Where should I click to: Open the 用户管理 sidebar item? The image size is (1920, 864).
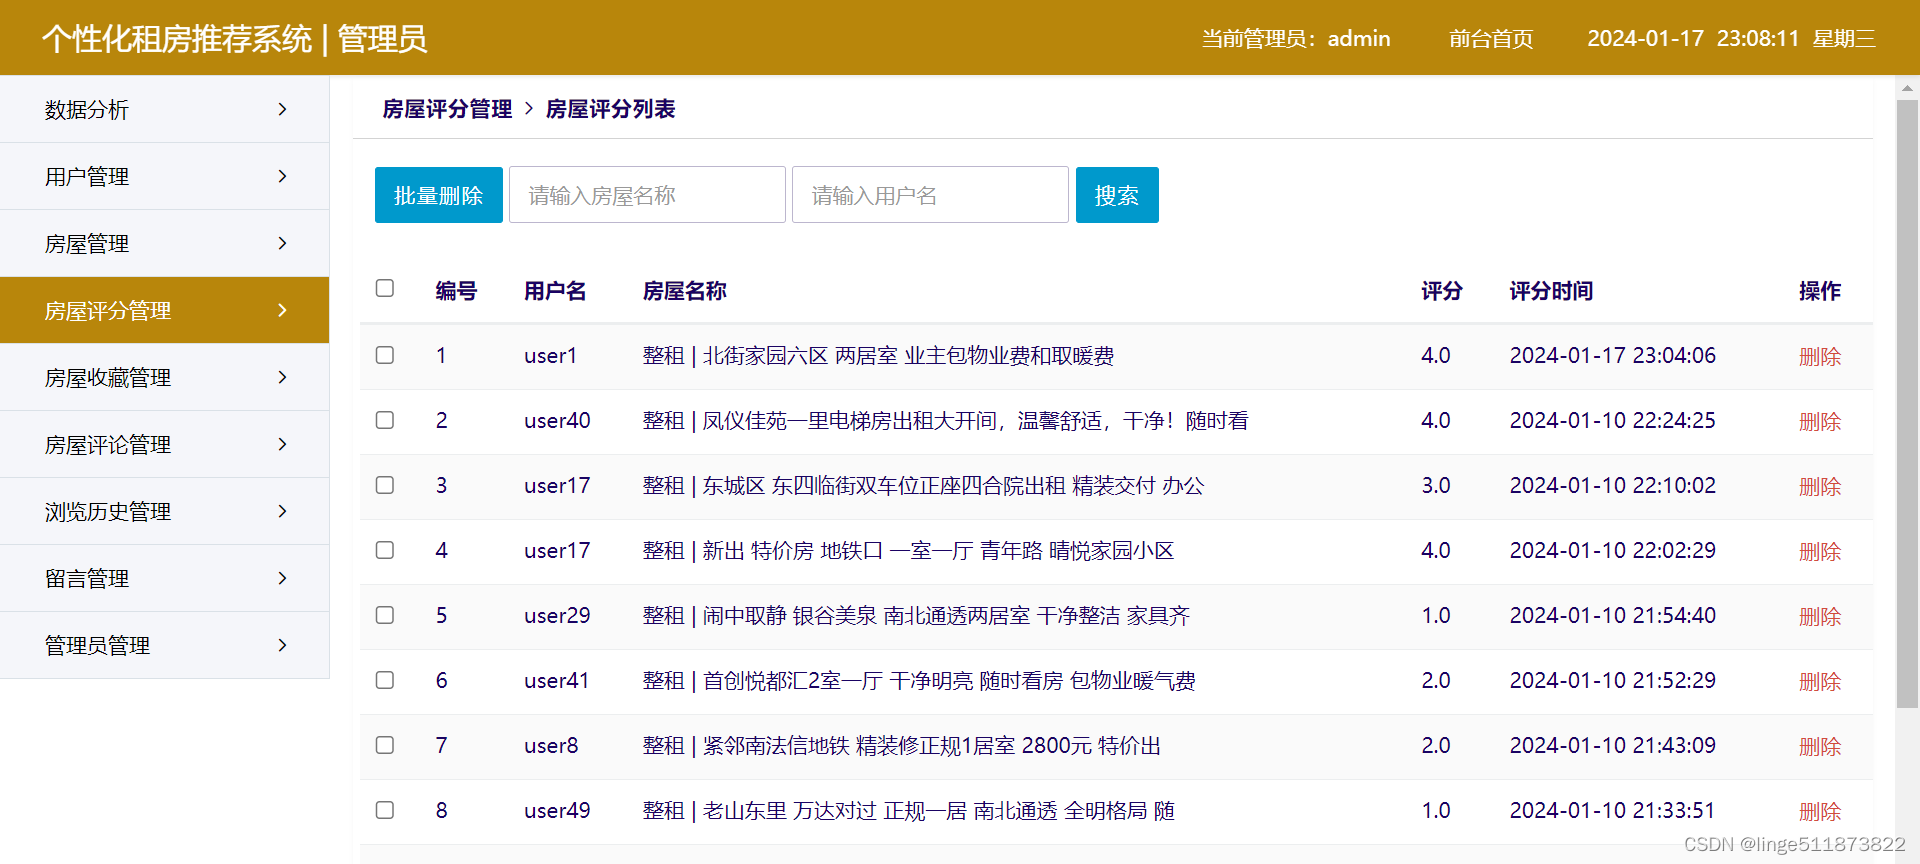point(164,176)
